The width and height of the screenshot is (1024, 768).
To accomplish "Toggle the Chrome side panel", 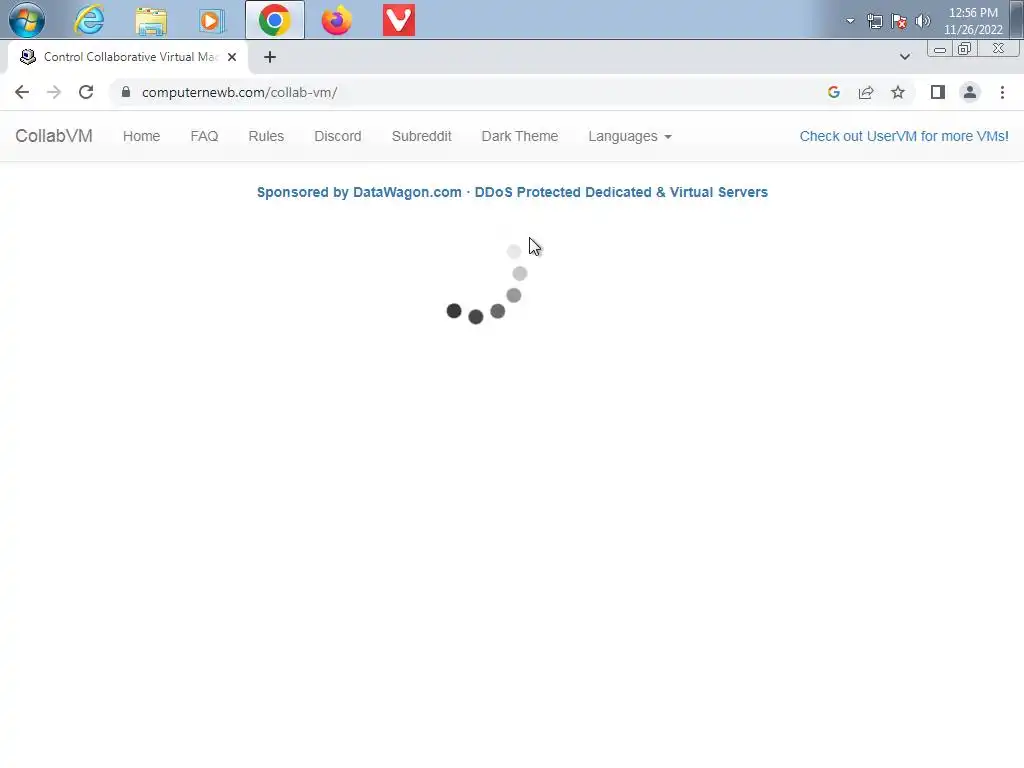I will (x=938, y=92).
